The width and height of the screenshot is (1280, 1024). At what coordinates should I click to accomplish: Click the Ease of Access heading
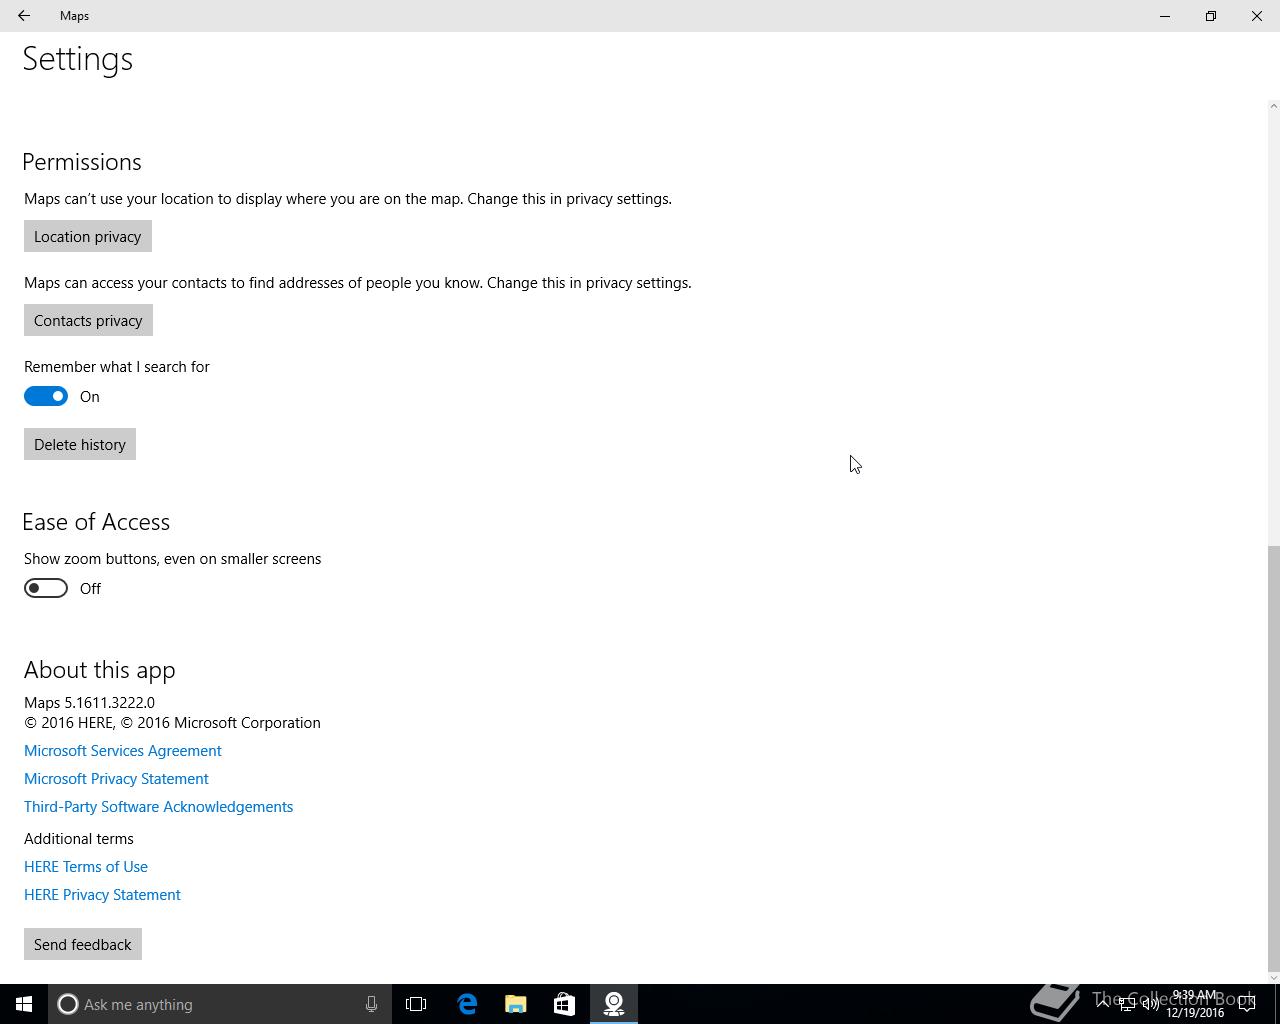[96, 522]
